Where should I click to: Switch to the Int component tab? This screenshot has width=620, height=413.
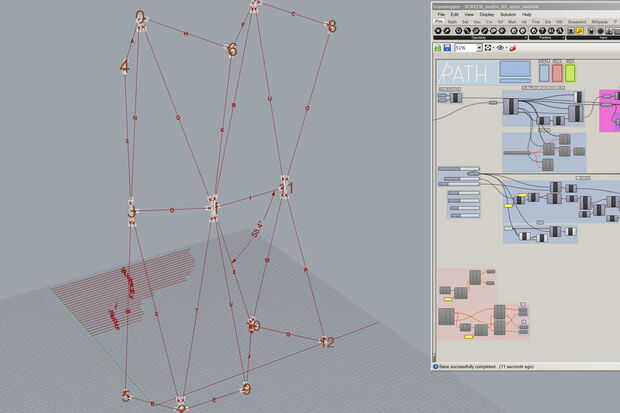pos(523,22)
